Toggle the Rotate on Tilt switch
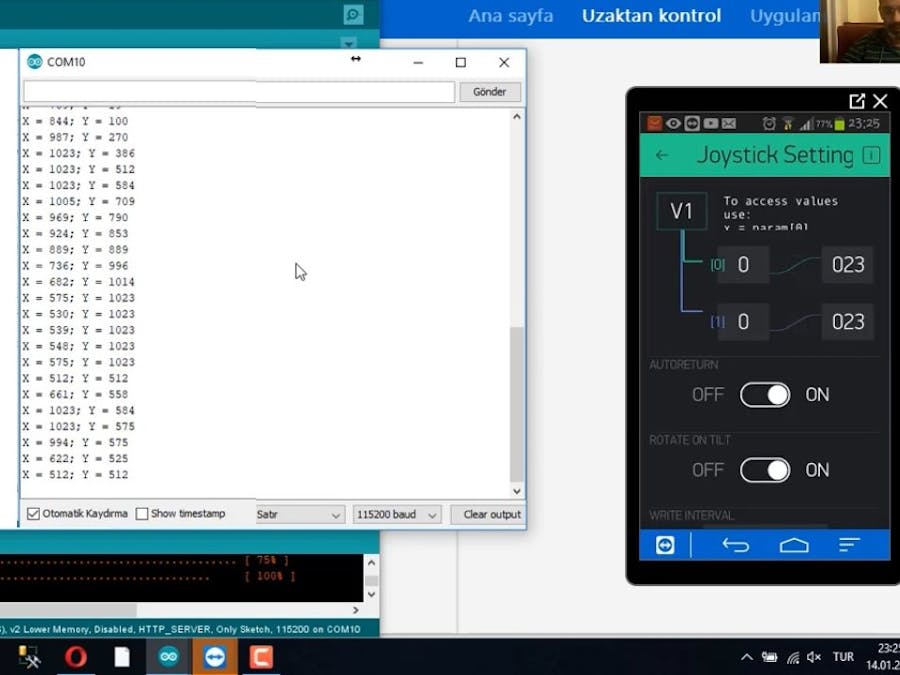 point(765,470)
